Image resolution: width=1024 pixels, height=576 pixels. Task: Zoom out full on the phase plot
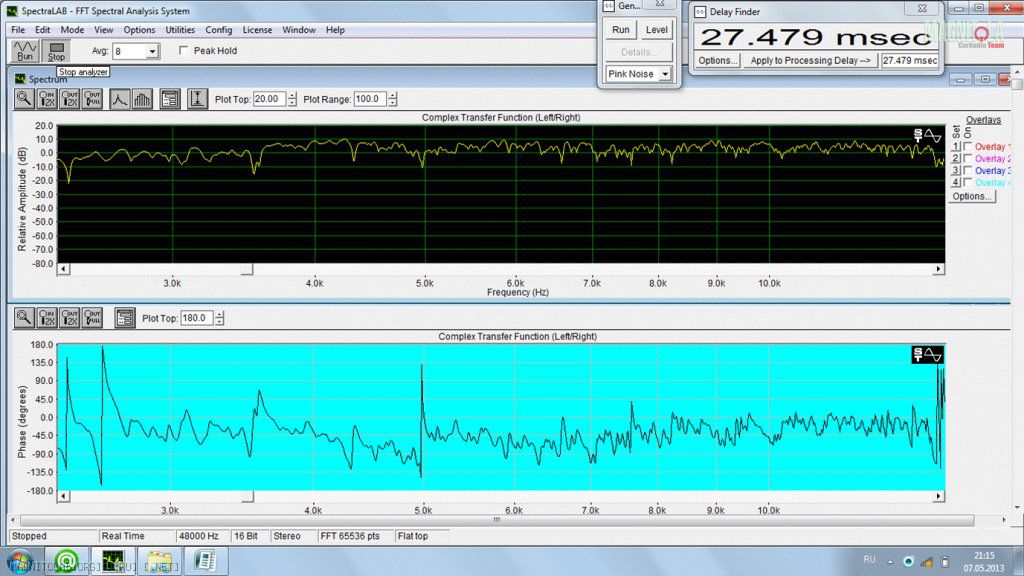coord(92,318)
